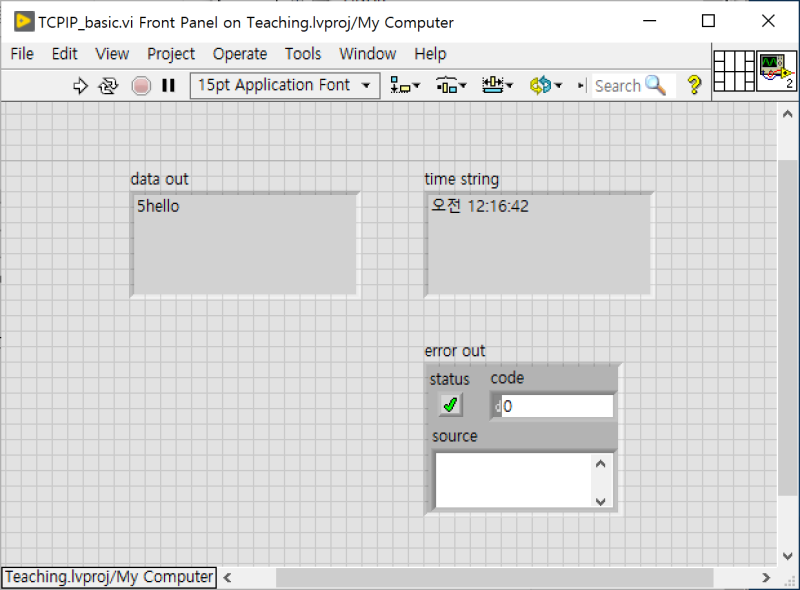Click inside the error code field showing 0
The width and height of the screenshot is (800, 590).
552,405
